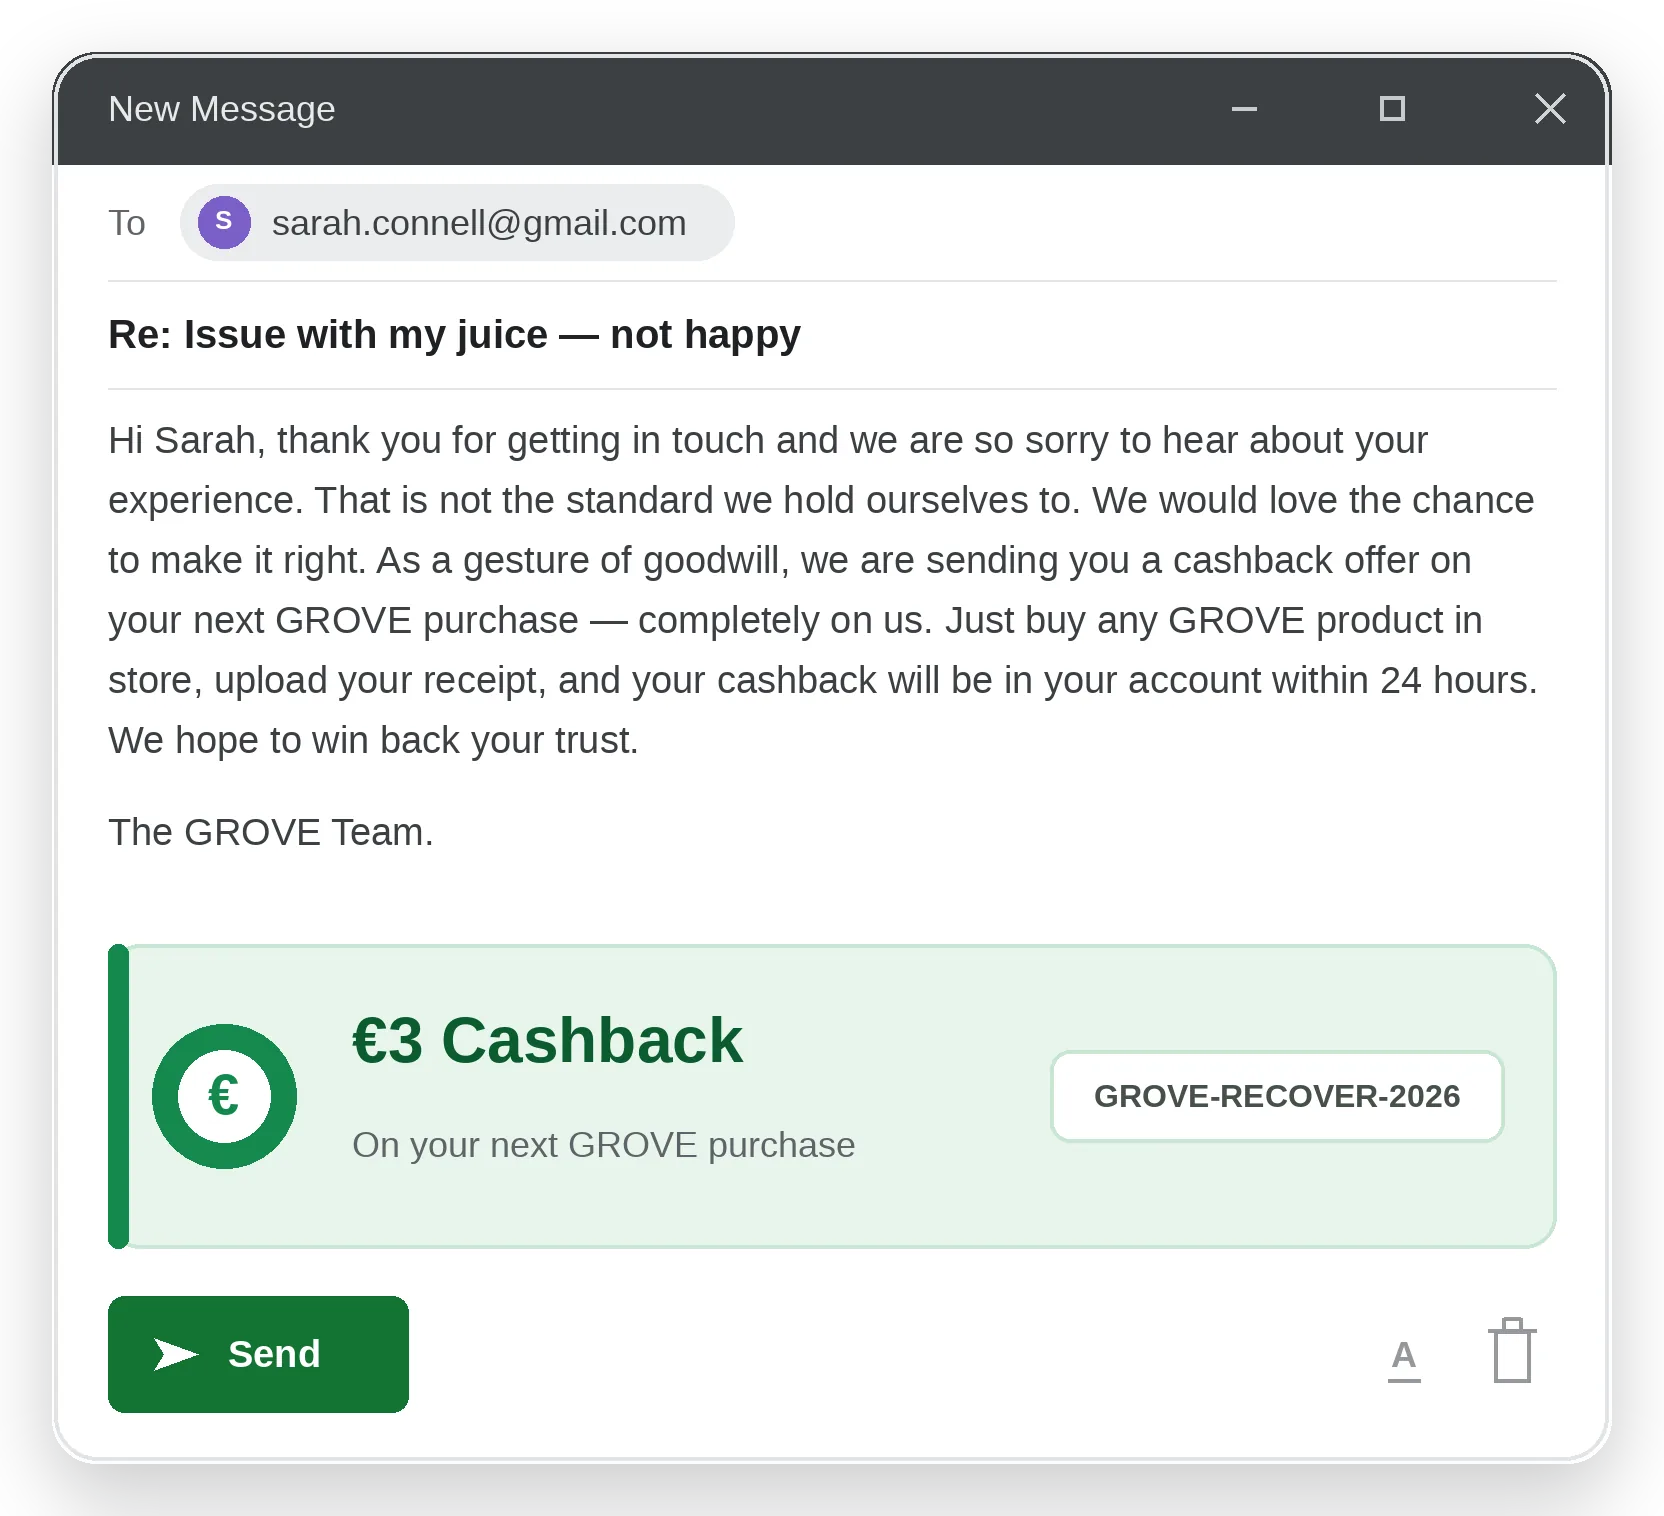The width and height of the screenshot is (1664, 1516).
Task: Click into the email body paragraph
Action: click(822, 590)
